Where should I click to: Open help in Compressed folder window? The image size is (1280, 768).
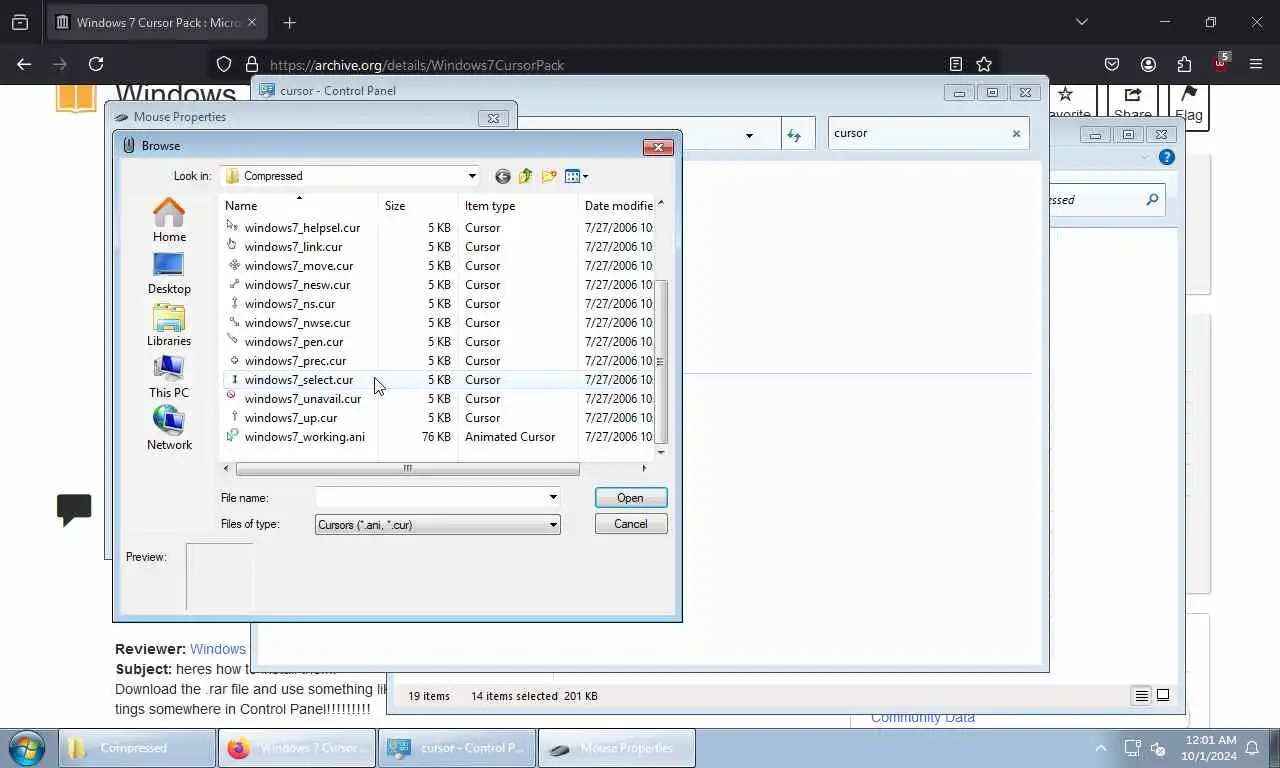[1166, 157]
